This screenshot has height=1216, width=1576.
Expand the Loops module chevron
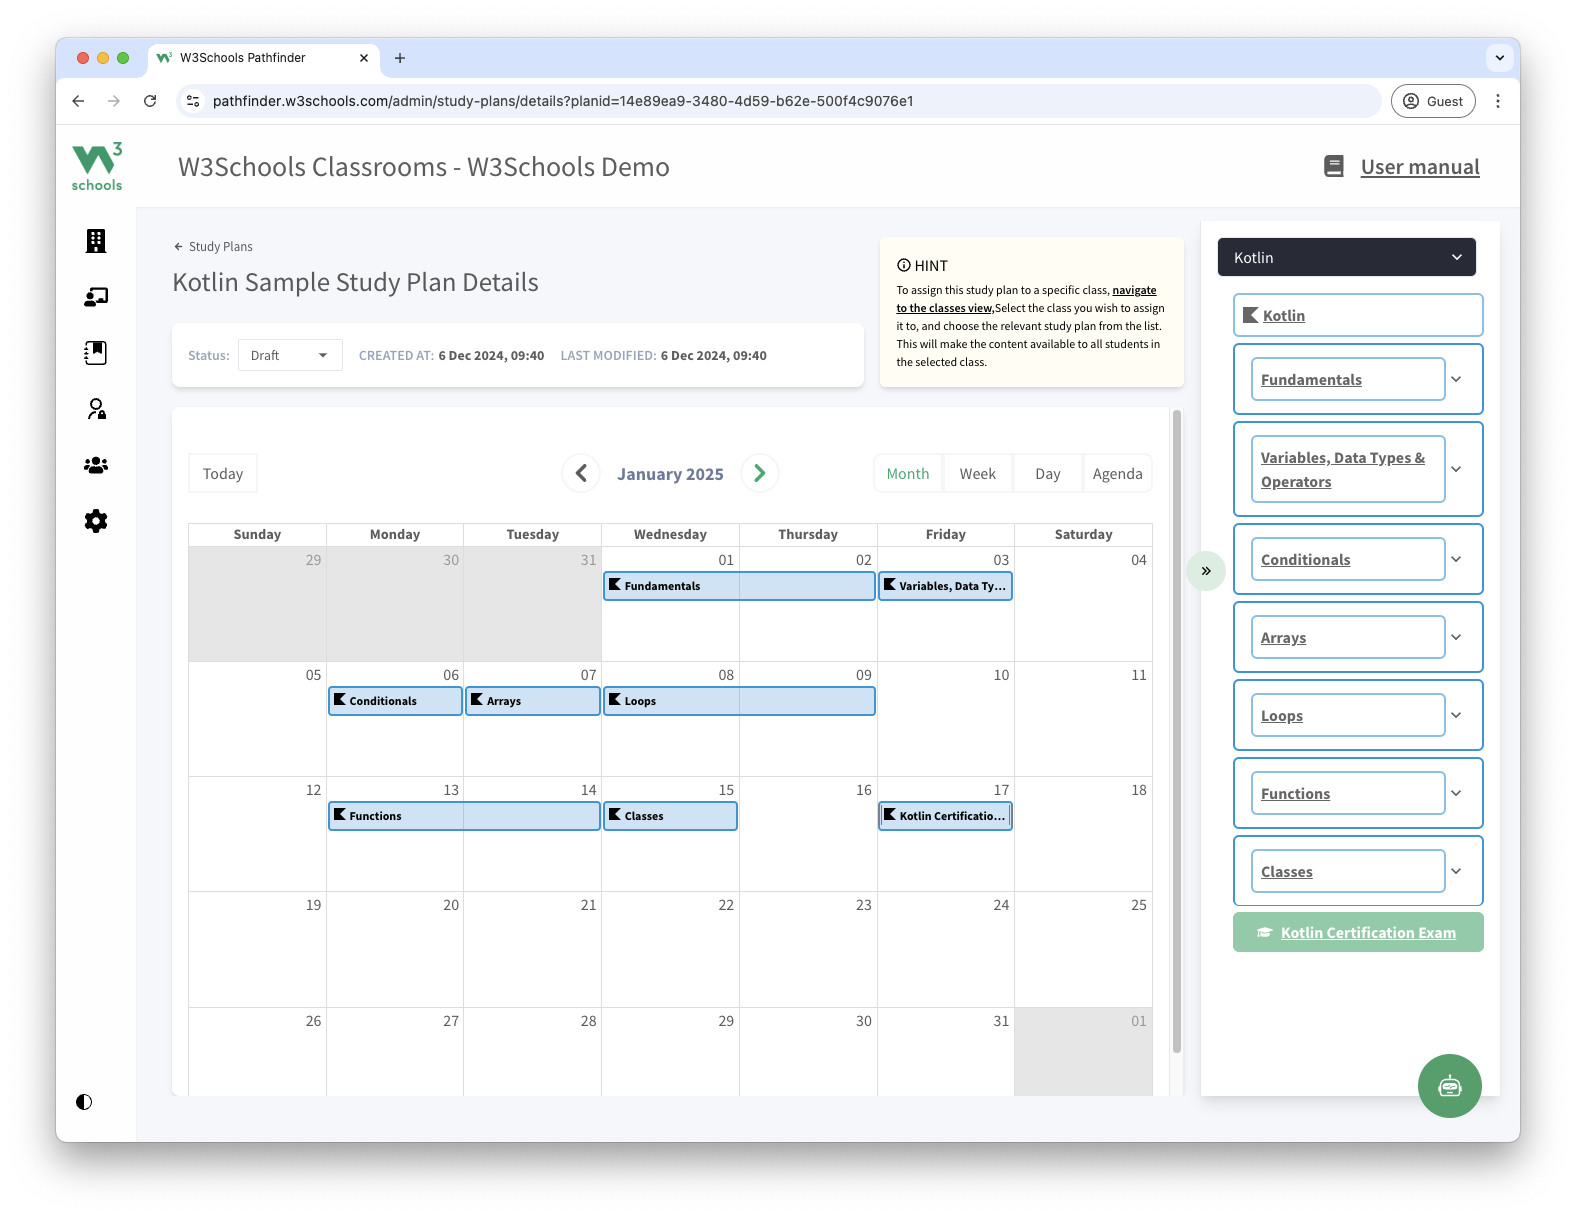coord(1456,716)
